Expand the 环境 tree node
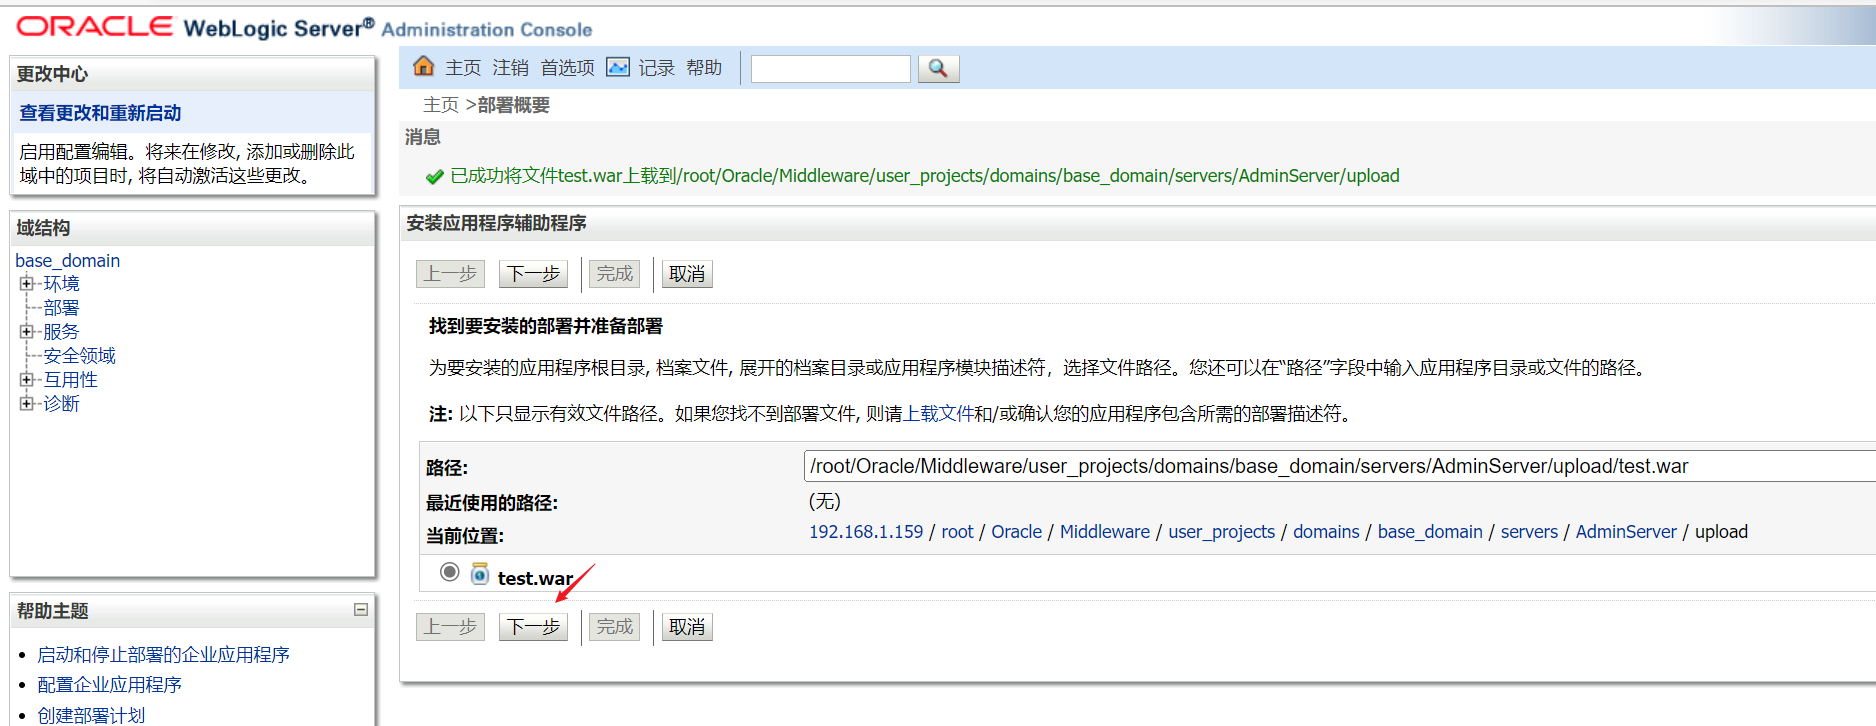This screenshot has height=726, width=1876. click(x=26, y=283)
